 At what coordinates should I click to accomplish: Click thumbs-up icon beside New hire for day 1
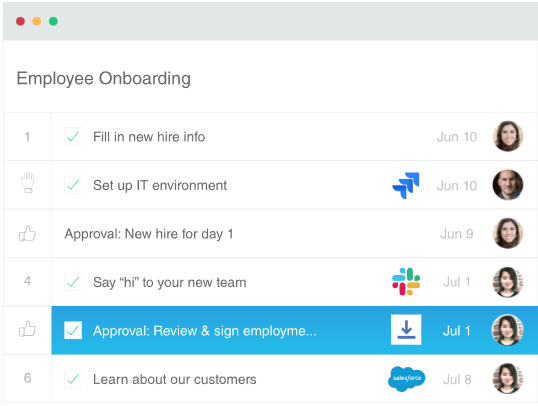[27, 234]
